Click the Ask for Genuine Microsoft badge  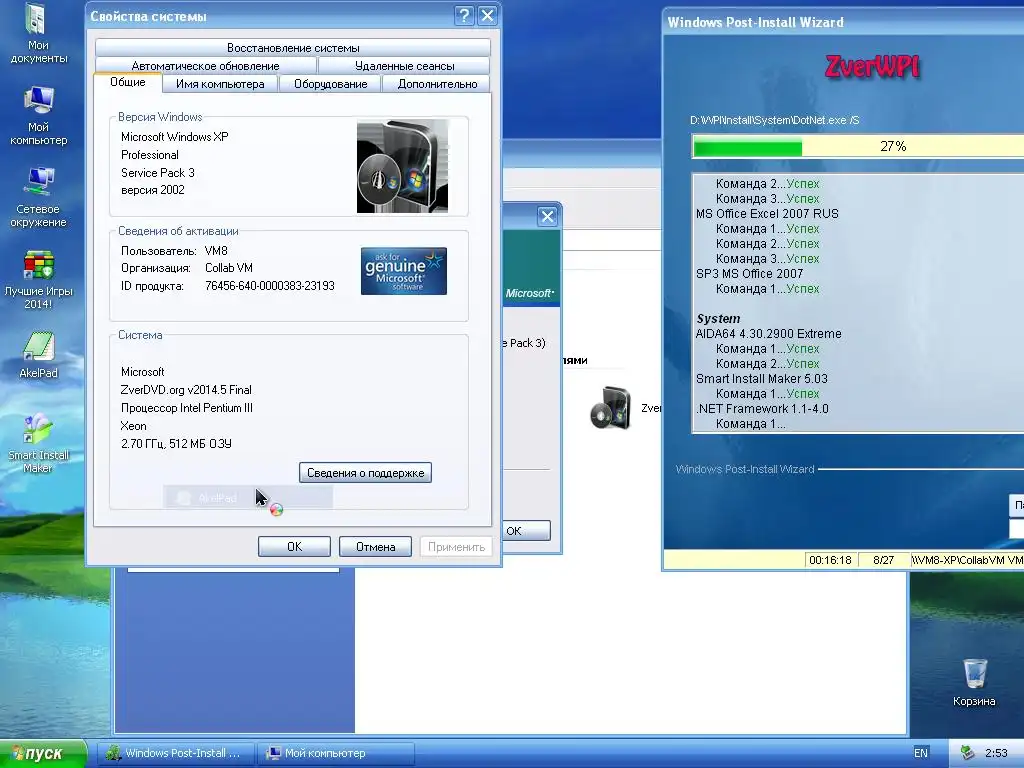tap(404, 271)
